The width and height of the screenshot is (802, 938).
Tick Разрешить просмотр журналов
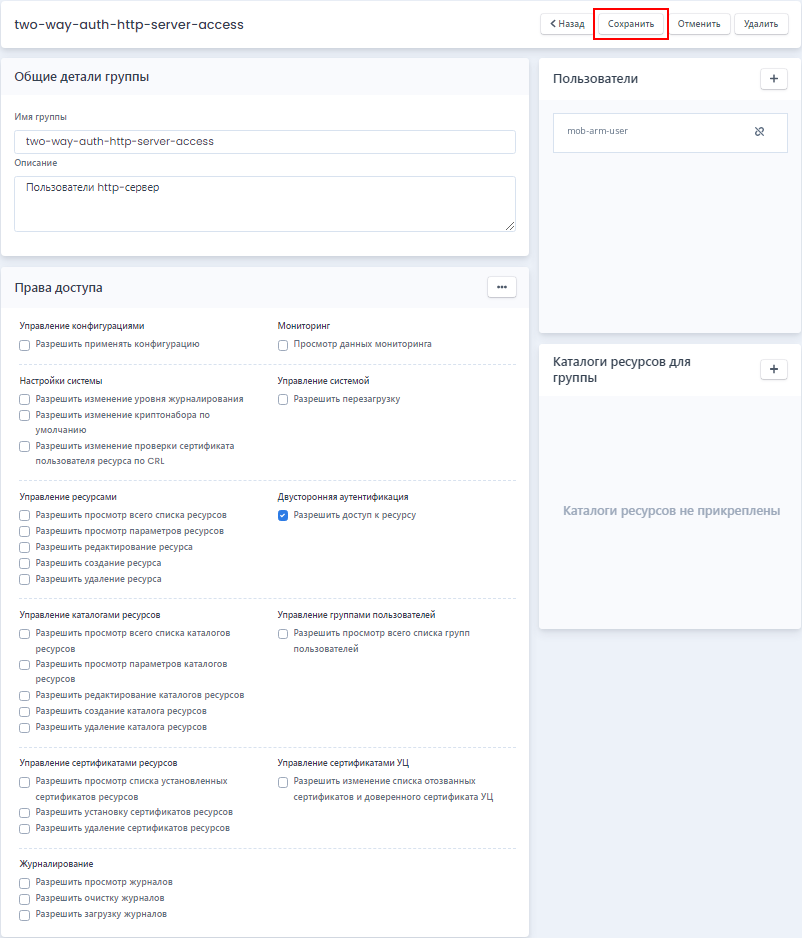click(25, 883)
